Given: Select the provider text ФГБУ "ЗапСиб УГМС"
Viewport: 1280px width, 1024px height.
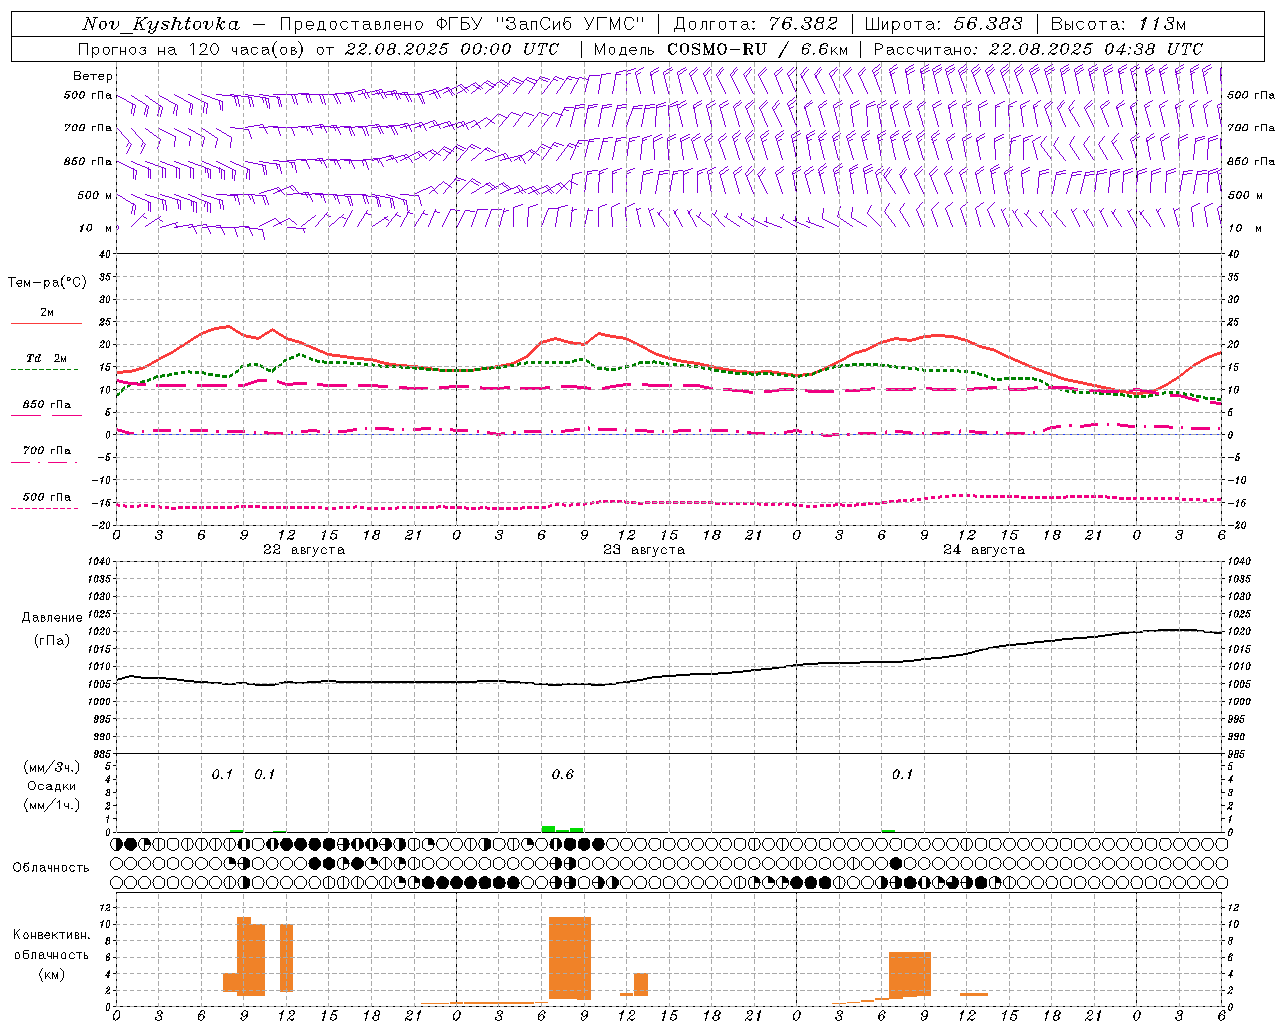Looking at the screenshot, I should pos(541,24).
